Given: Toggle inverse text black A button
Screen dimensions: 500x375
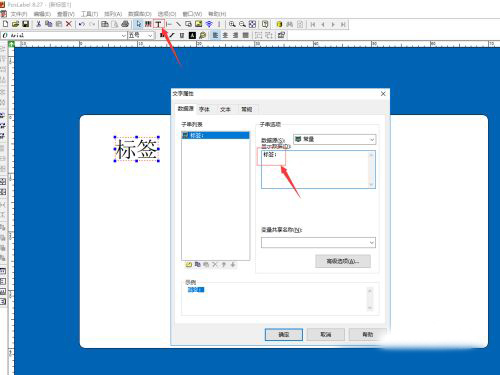Looking at the screenshot, I should pyautogui.click(x=192, y=35).
